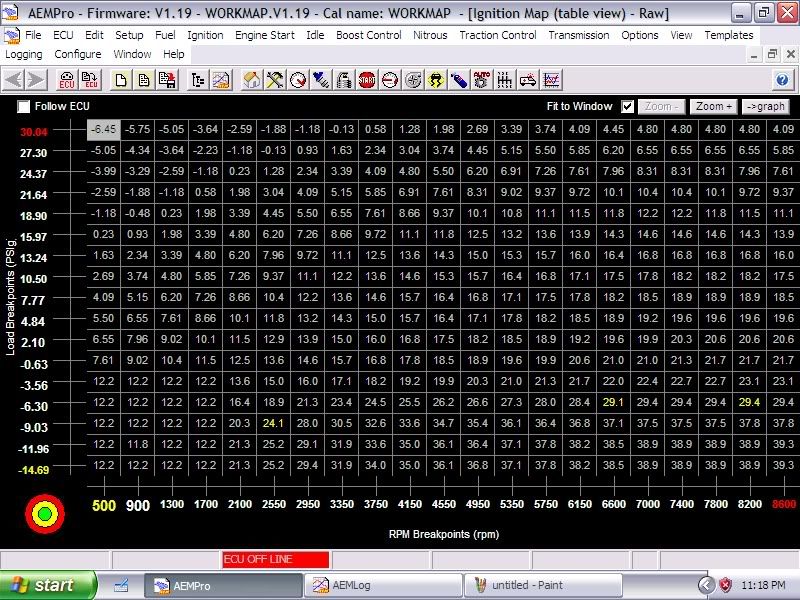The width and height of the screenshot is (800, 600).
Task: Click the red circle idle icon
Action: [x=390, y=80]
